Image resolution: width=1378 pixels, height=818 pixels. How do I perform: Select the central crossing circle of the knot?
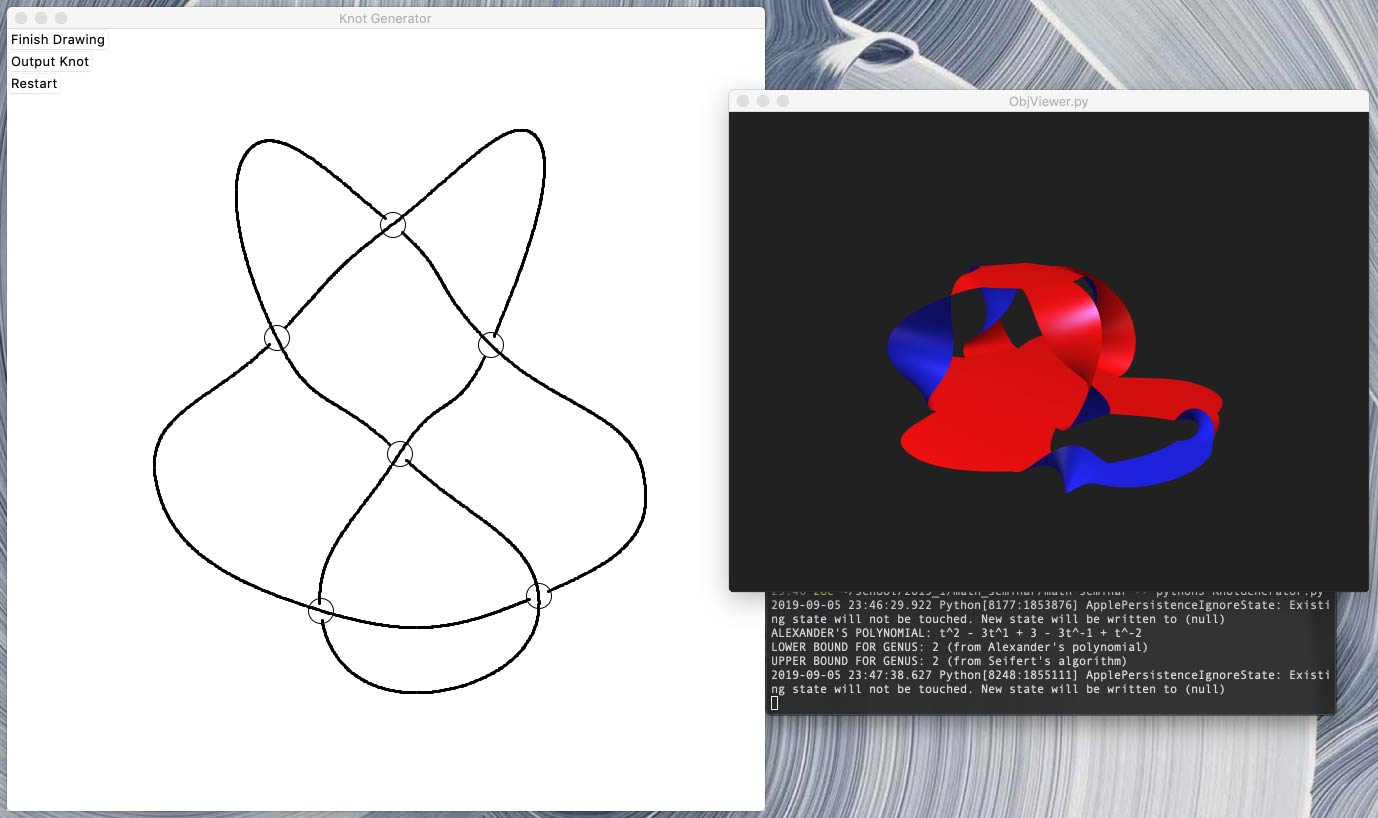[400, 454]
